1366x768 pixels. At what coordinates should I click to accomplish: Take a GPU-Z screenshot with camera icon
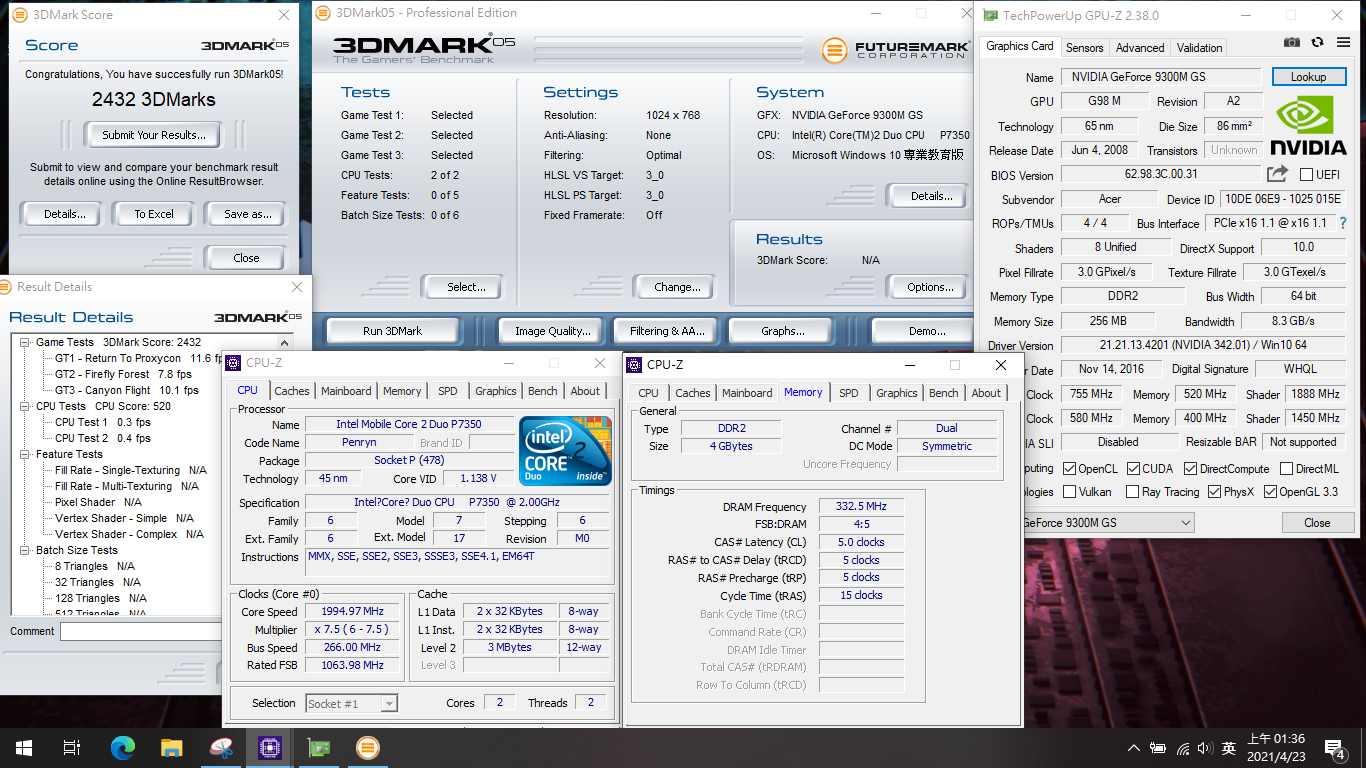click(1292, 42)
